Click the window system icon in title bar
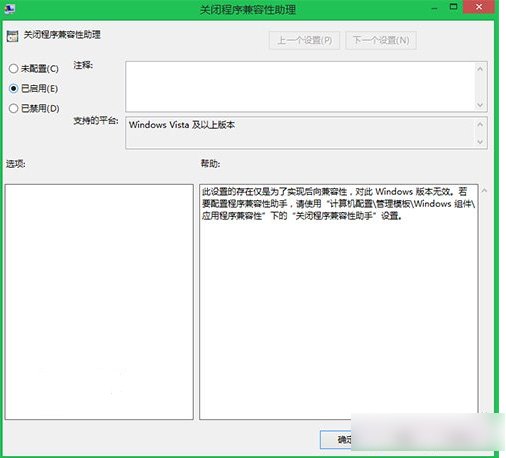 (x=9, y=8)
